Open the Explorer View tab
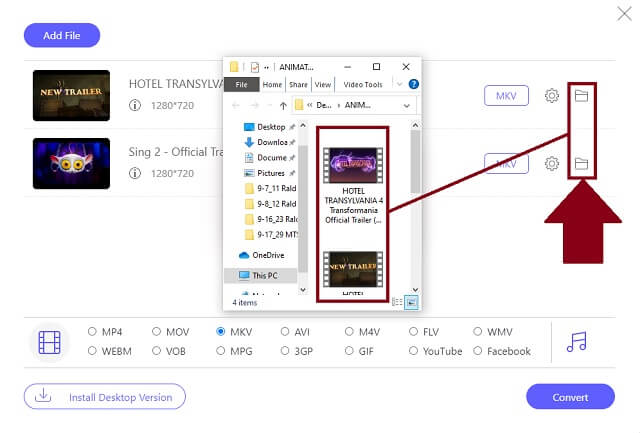The height and width of the screenshot is (433, 640). click(323, 84)
